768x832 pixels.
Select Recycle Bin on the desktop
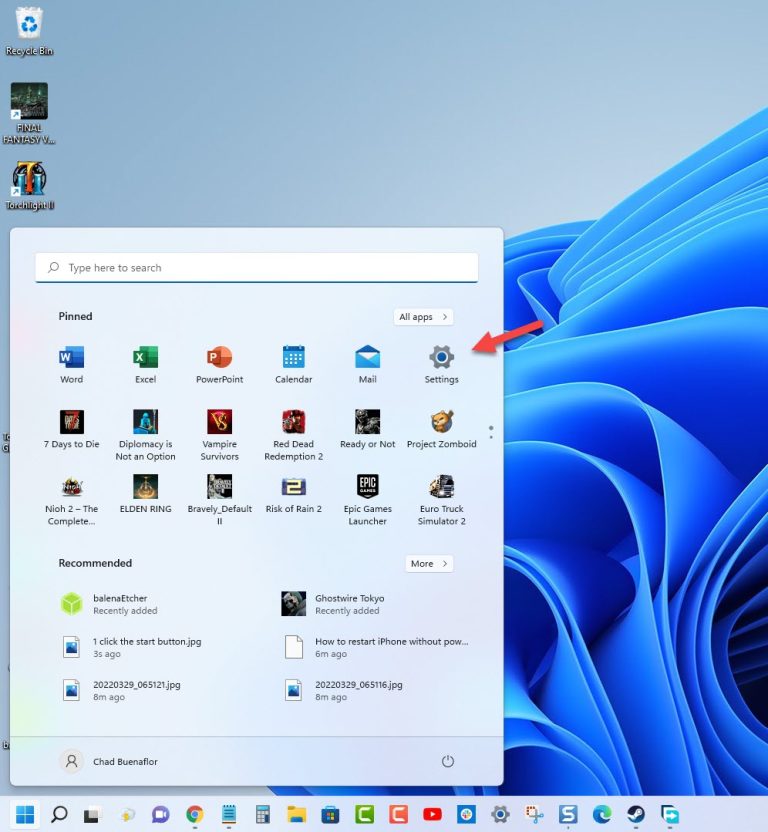29,31
